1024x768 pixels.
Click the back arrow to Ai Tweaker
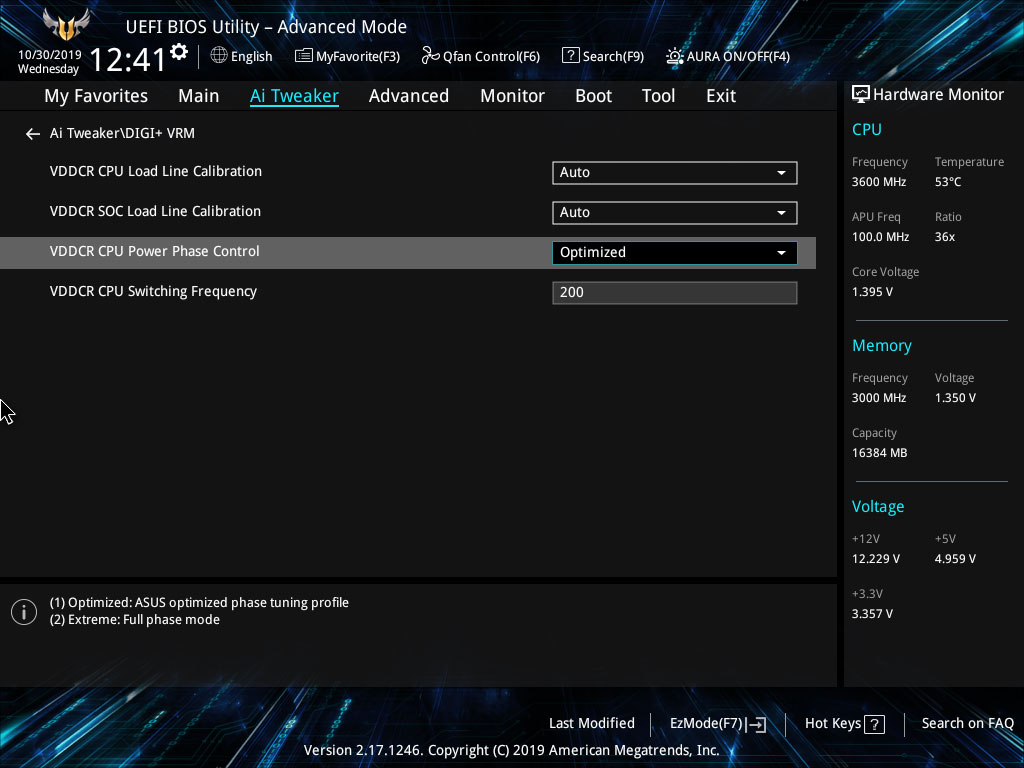(x=33, y=134)
